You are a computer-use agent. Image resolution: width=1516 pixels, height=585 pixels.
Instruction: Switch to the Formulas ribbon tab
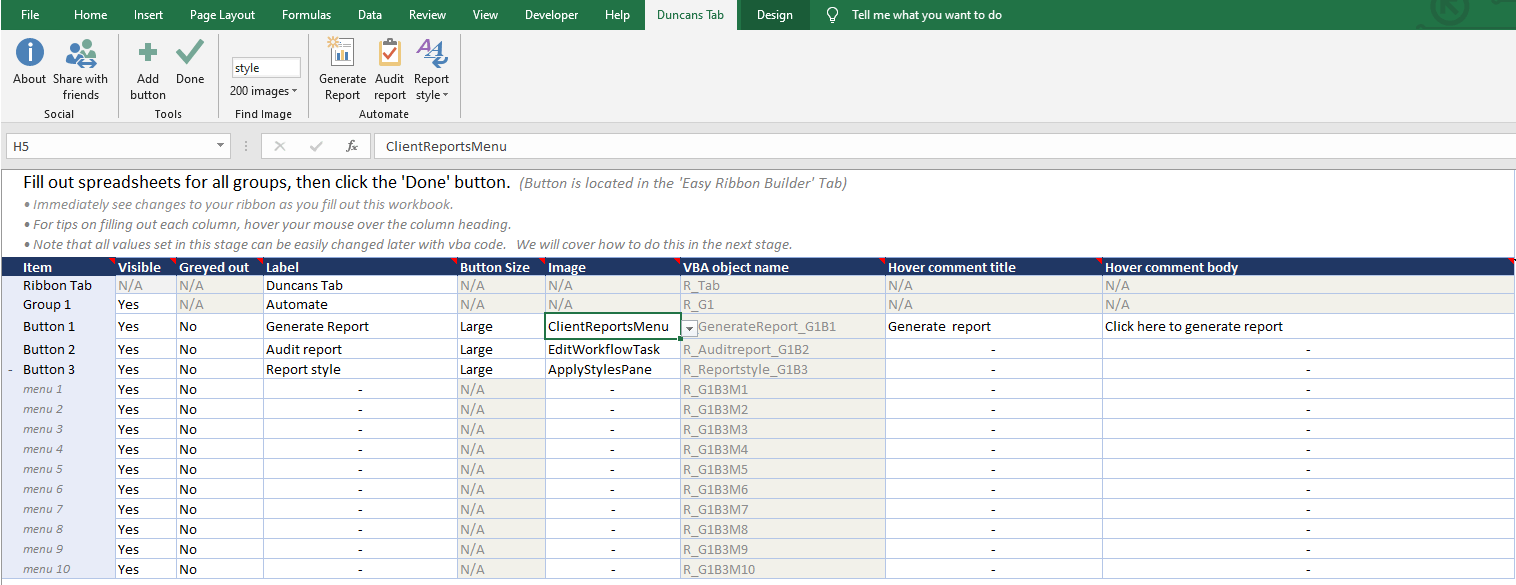tap(306, 14)
